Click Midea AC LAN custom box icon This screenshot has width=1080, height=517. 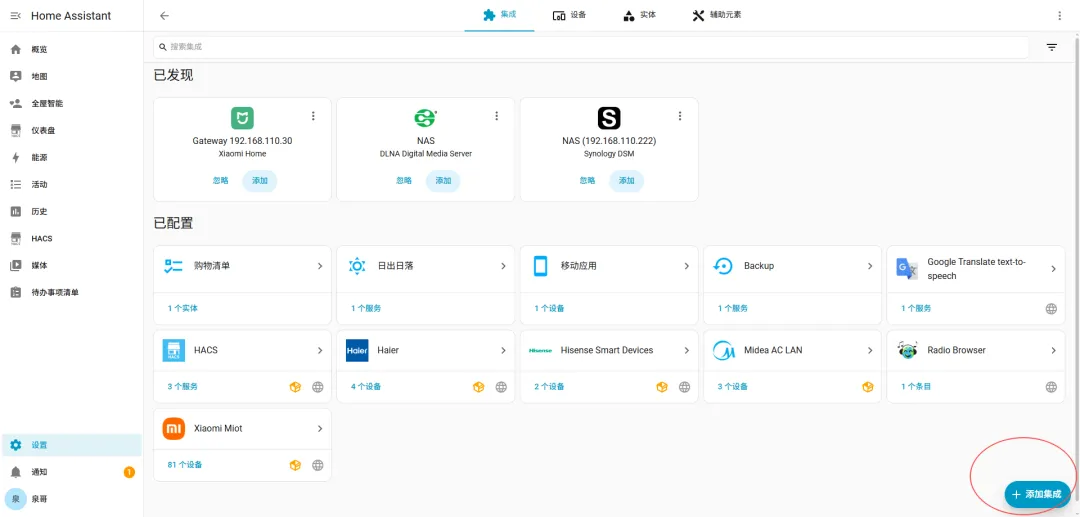click(868, 387)
